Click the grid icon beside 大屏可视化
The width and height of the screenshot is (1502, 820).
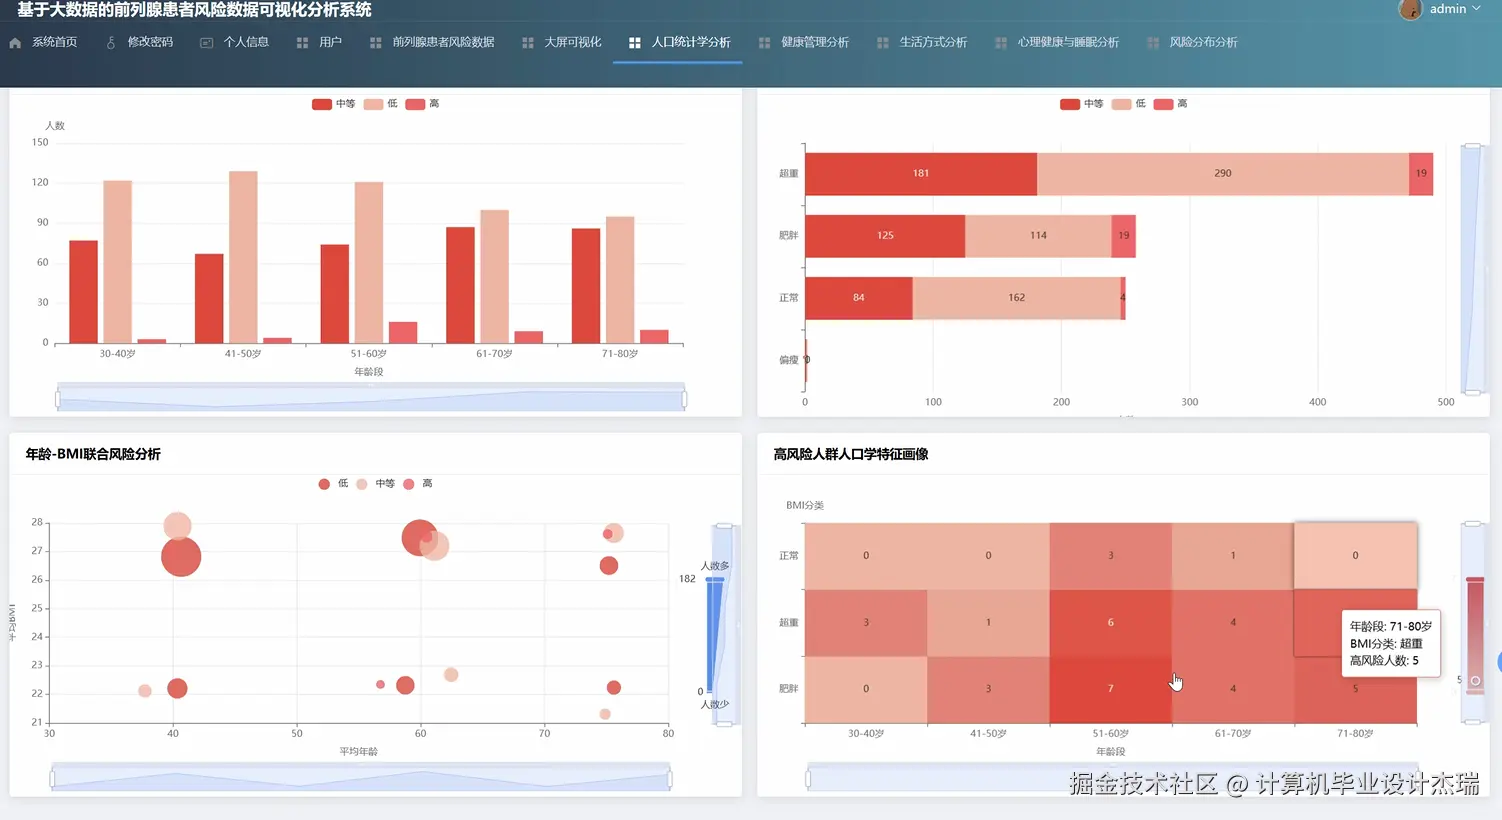pos(528,43)
